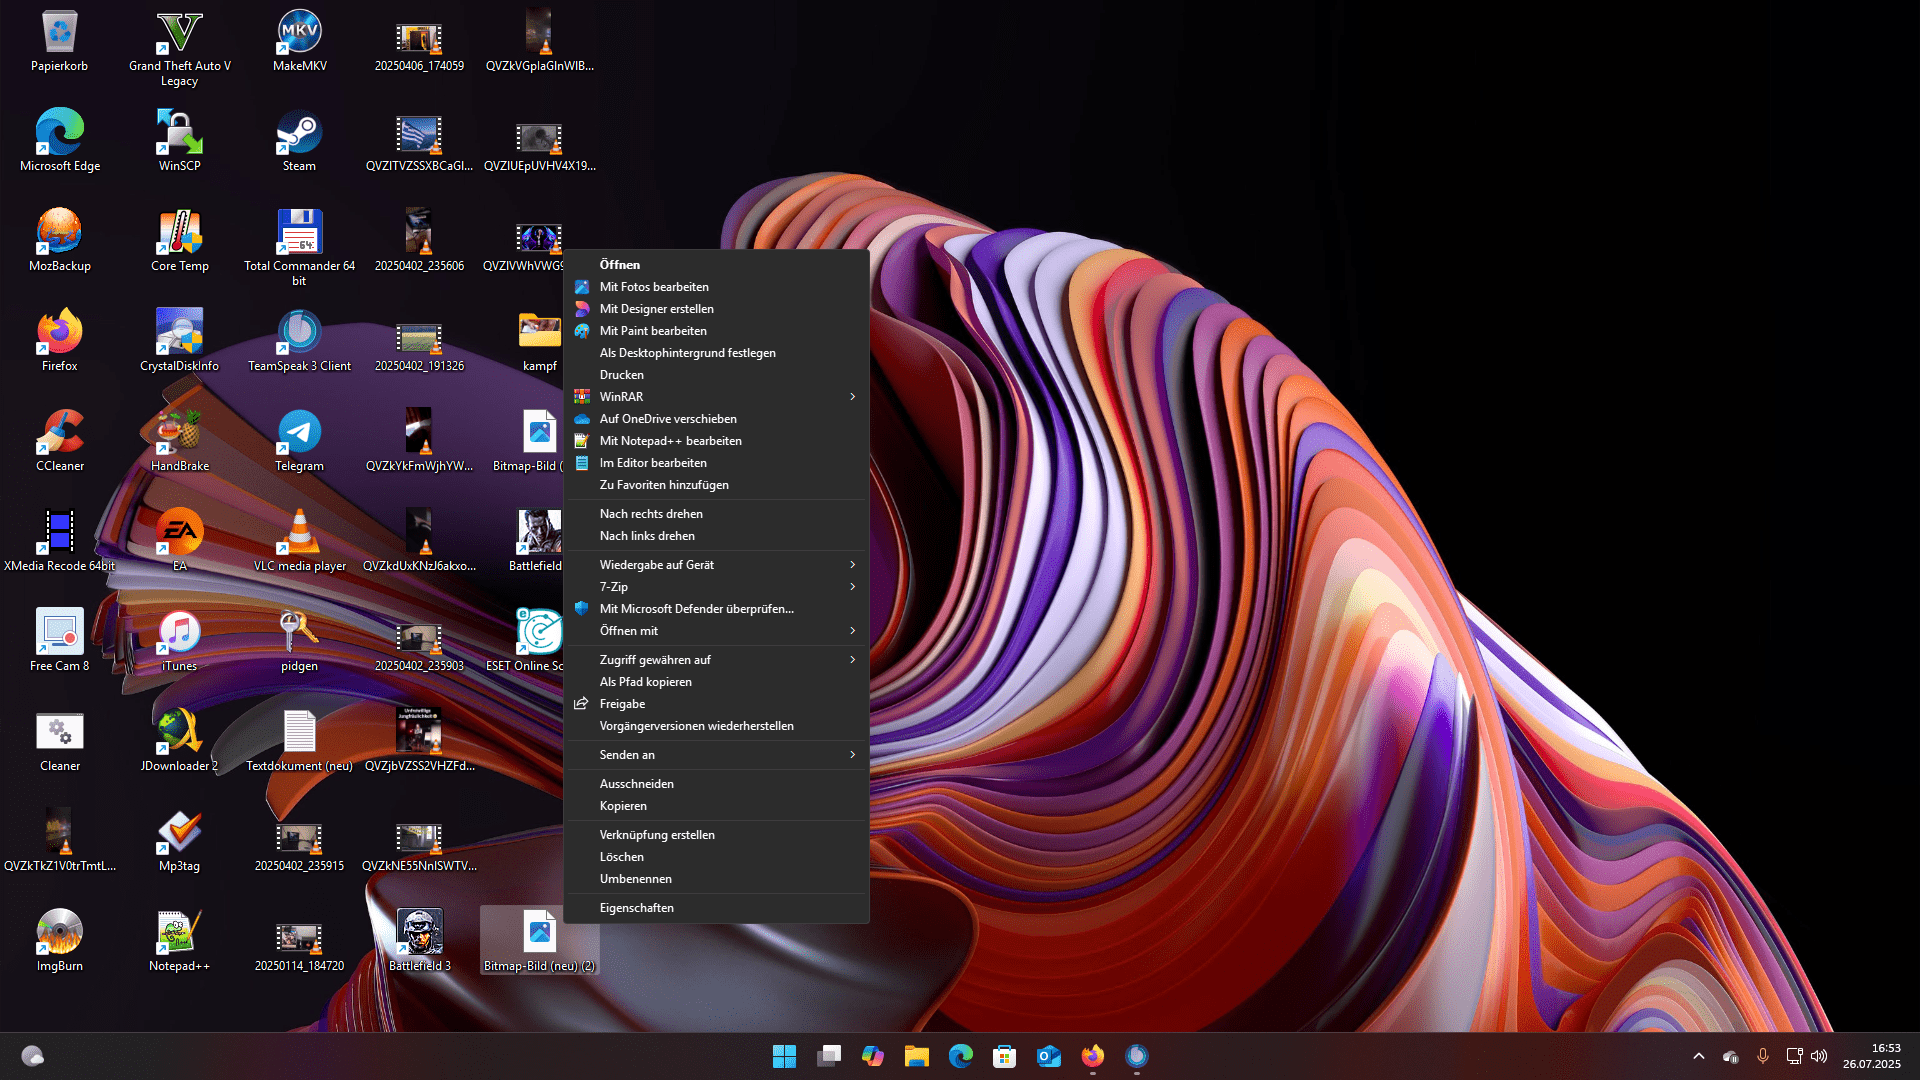The width and height of the screenshot is (1920, 1080).
Task: Click Umbenennen in the context menu
Action: [x=636, y=879]
